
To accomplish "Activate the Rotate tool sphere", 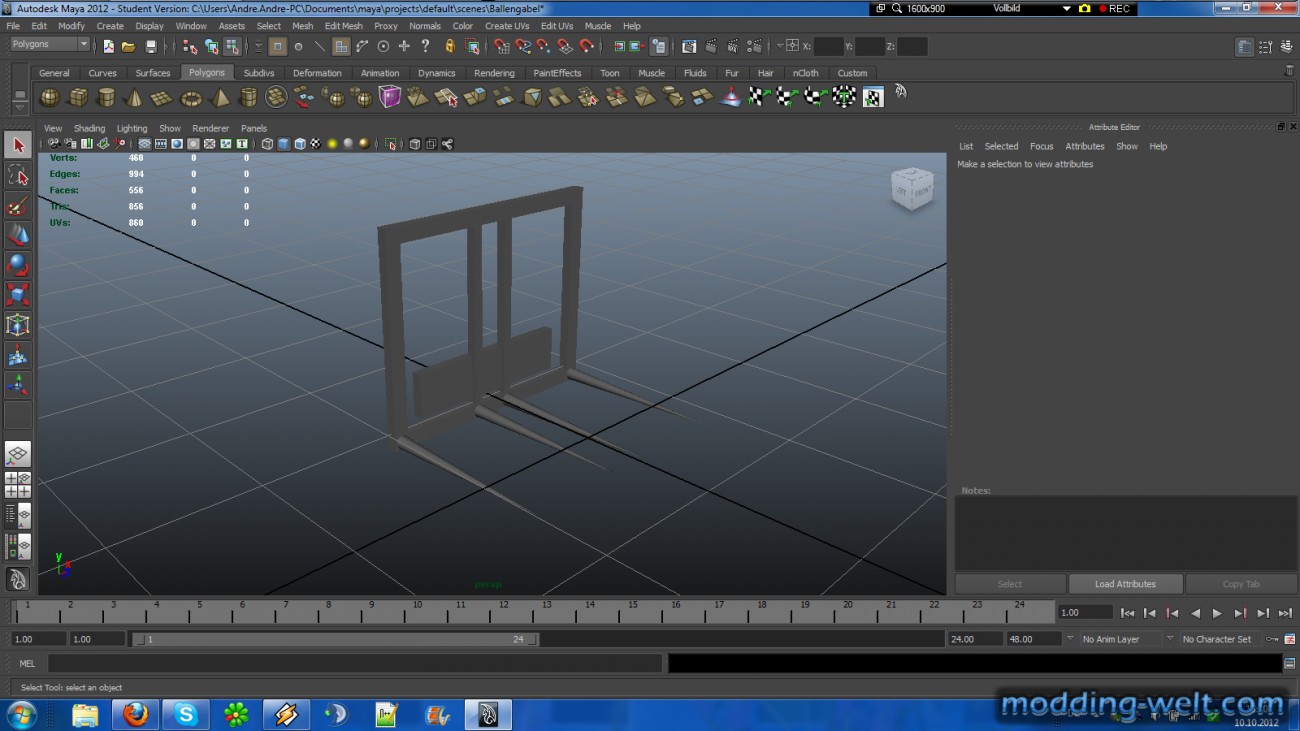I will coord(18,266).
